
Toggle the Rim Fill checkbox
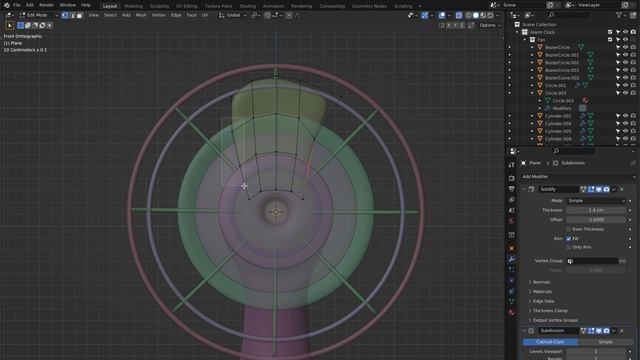[569, 238]
